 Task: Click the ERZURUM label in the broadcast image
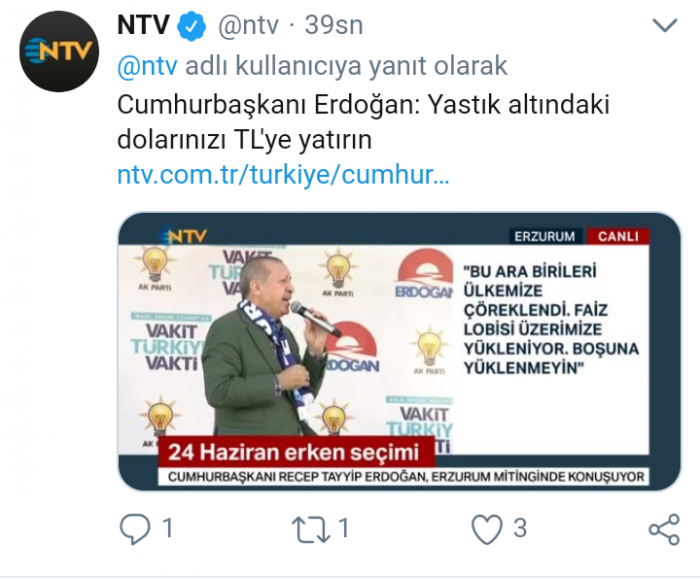pyautogui.click(x=545, y=236)
